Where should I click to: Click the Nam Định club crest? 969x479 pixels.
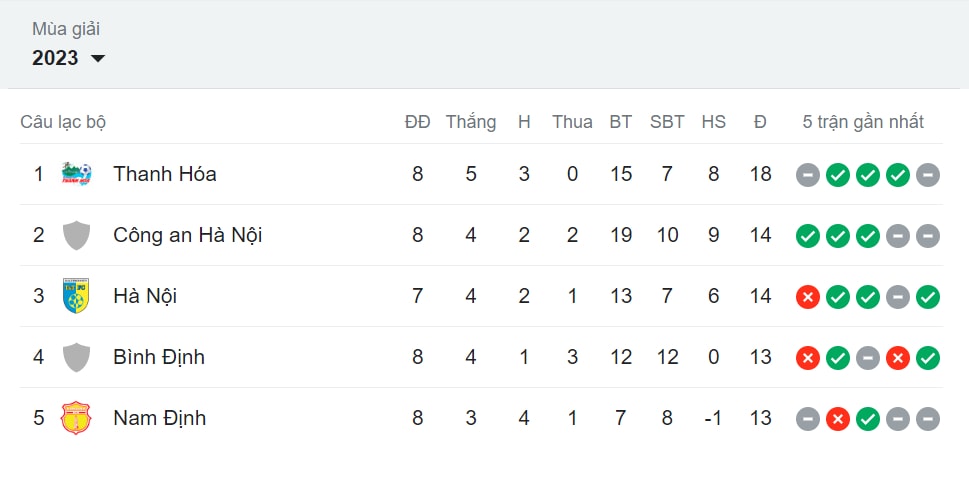(76, 418)
